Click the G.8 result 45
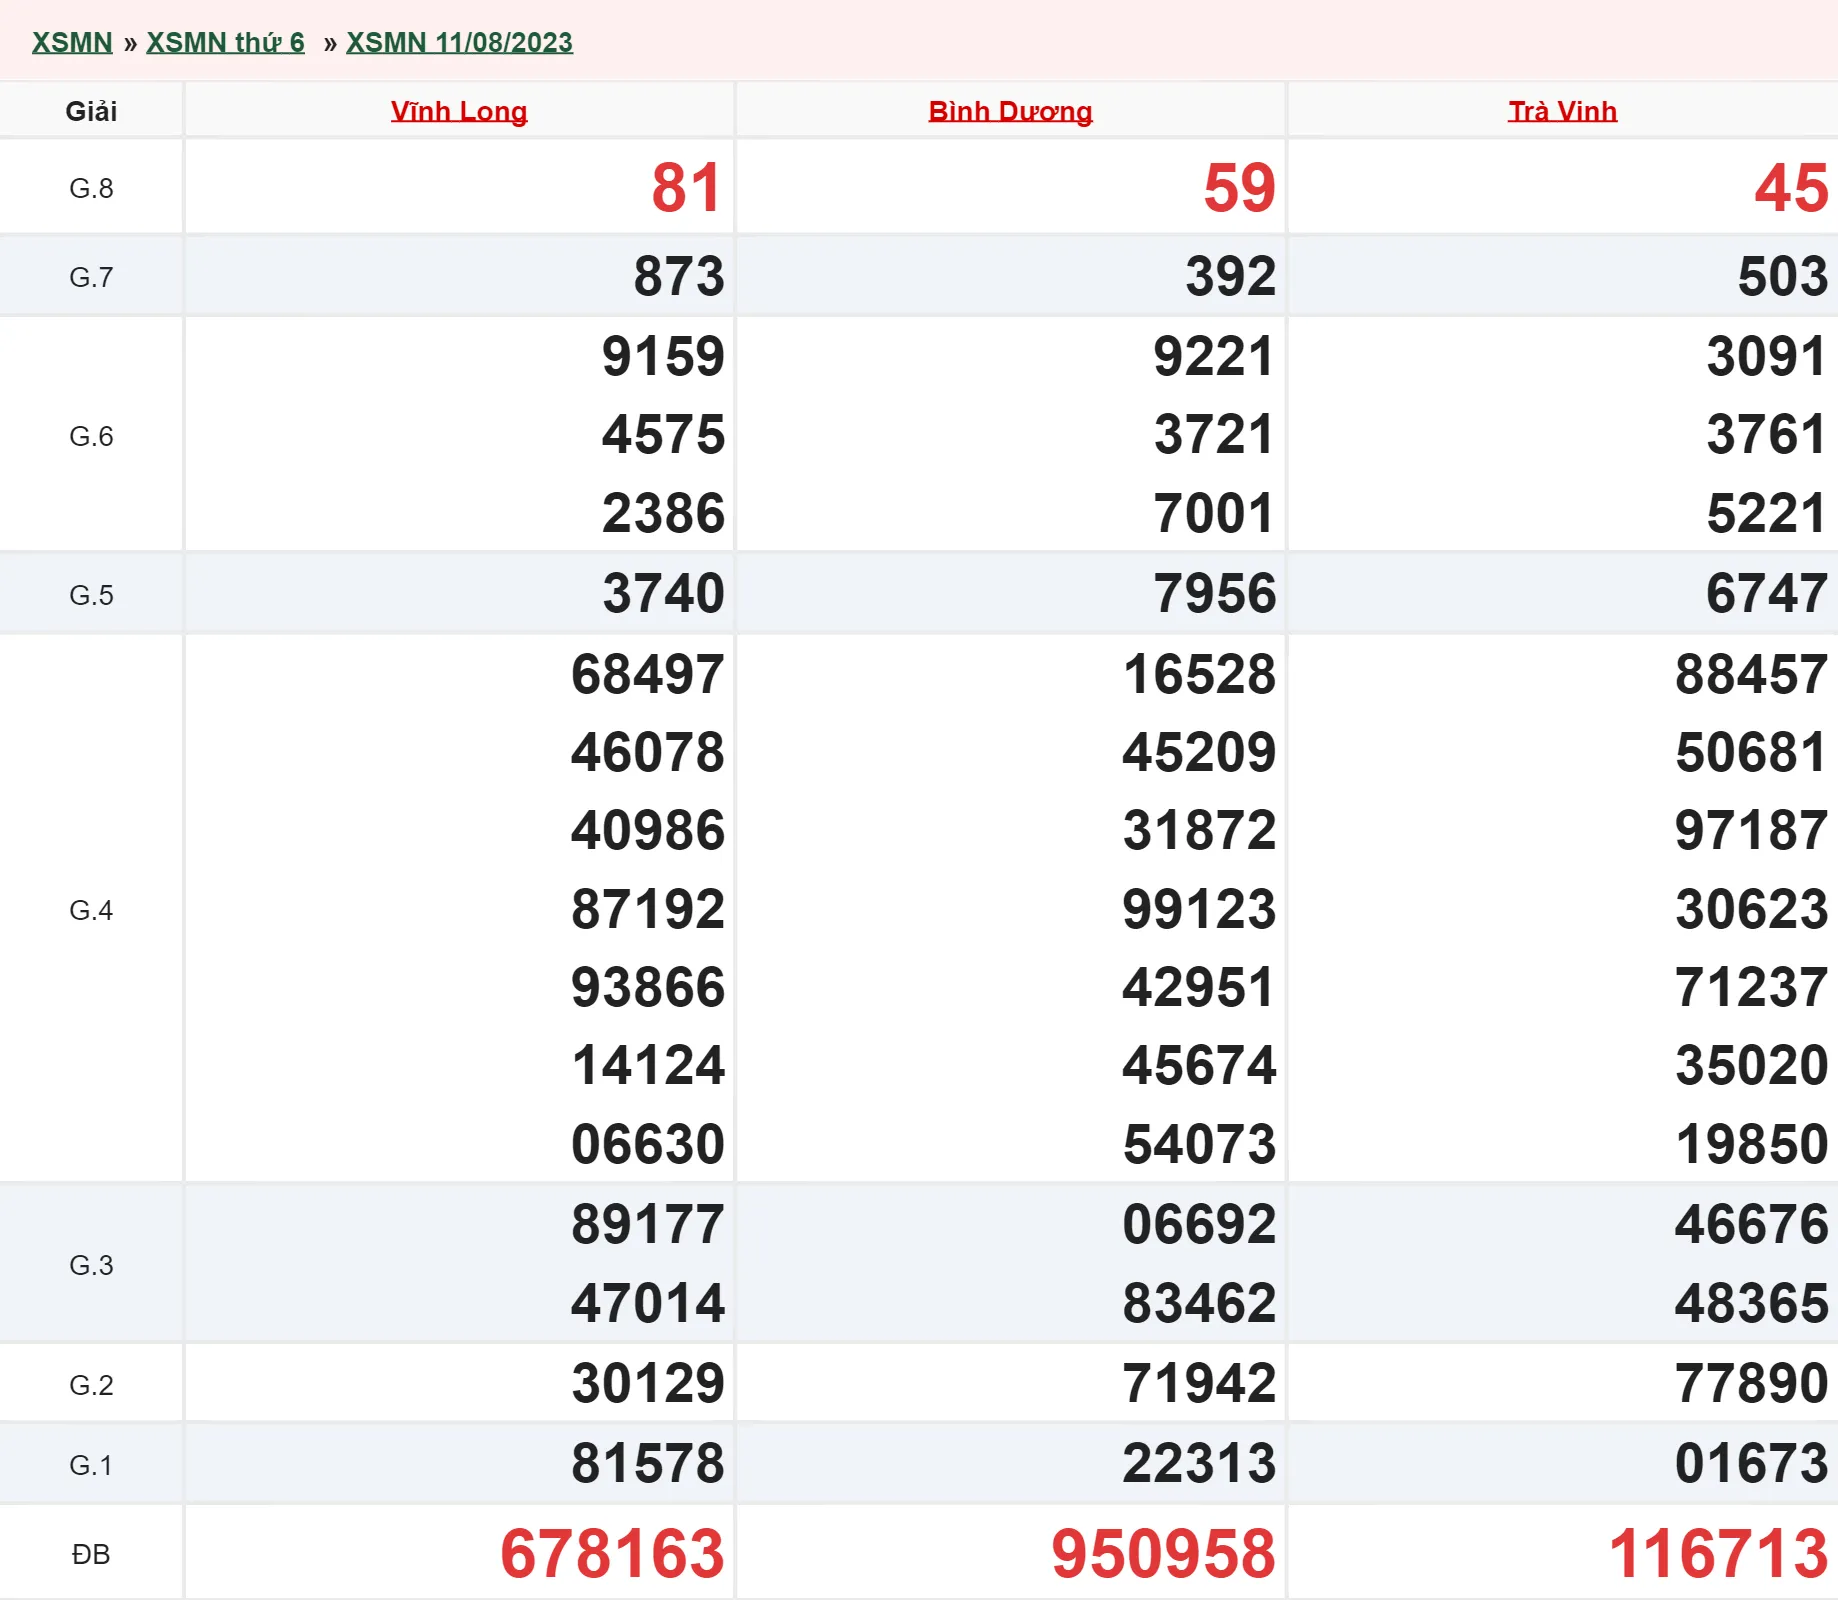1838x1602 pixels. (1791, 188)
